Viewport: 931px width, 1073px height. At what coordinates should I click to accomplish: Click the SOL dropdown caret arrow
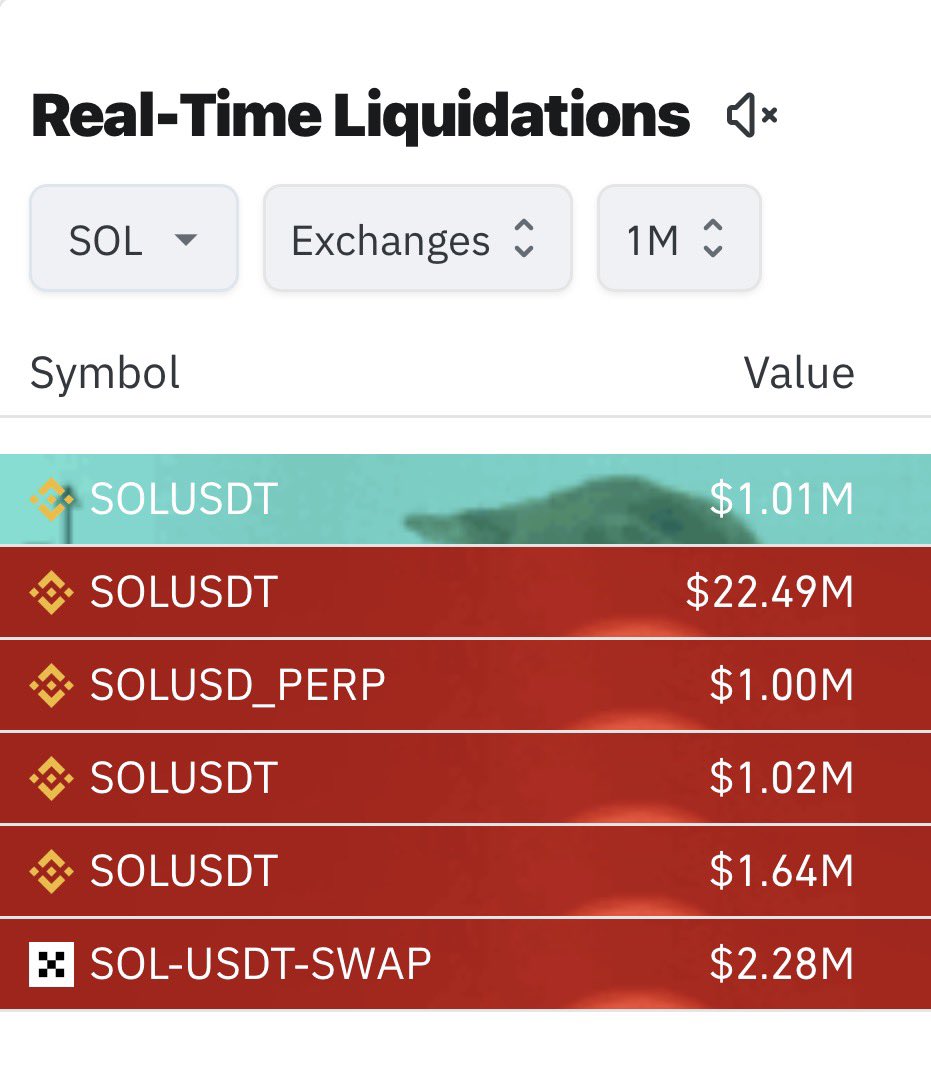coord(186,240)
